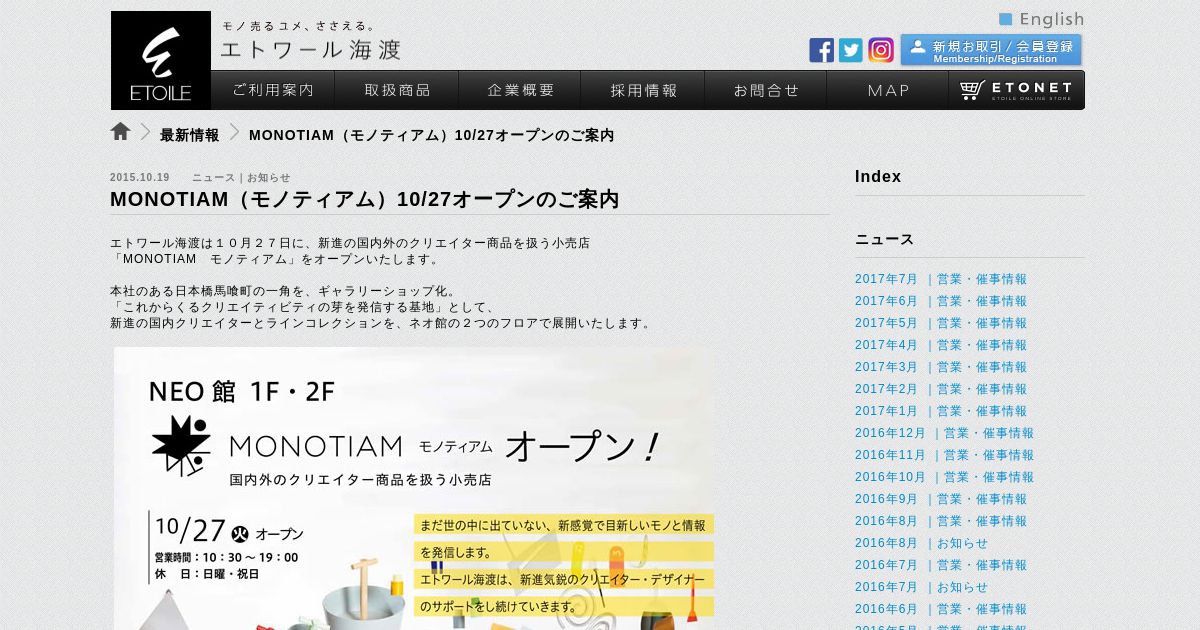Click the MONOTIAM opening announcement image
Image resolution: width=1200 pixels, height=630 pixels.
coord(414,488)
